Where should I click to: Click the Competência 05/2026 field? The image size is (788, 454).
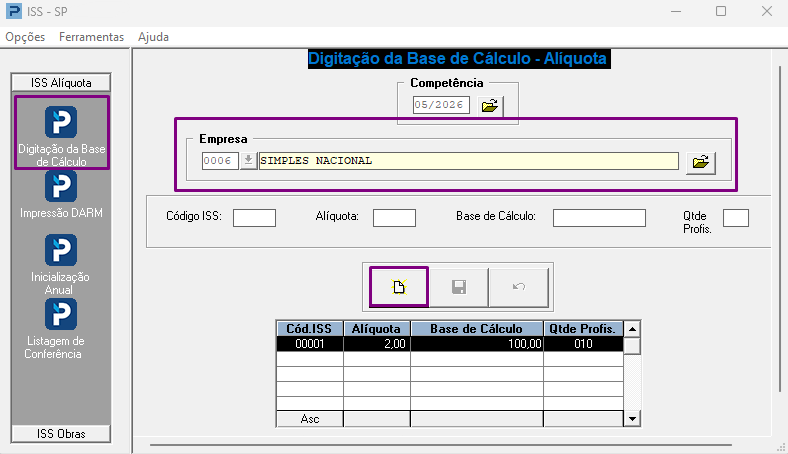tap(441, 105)
